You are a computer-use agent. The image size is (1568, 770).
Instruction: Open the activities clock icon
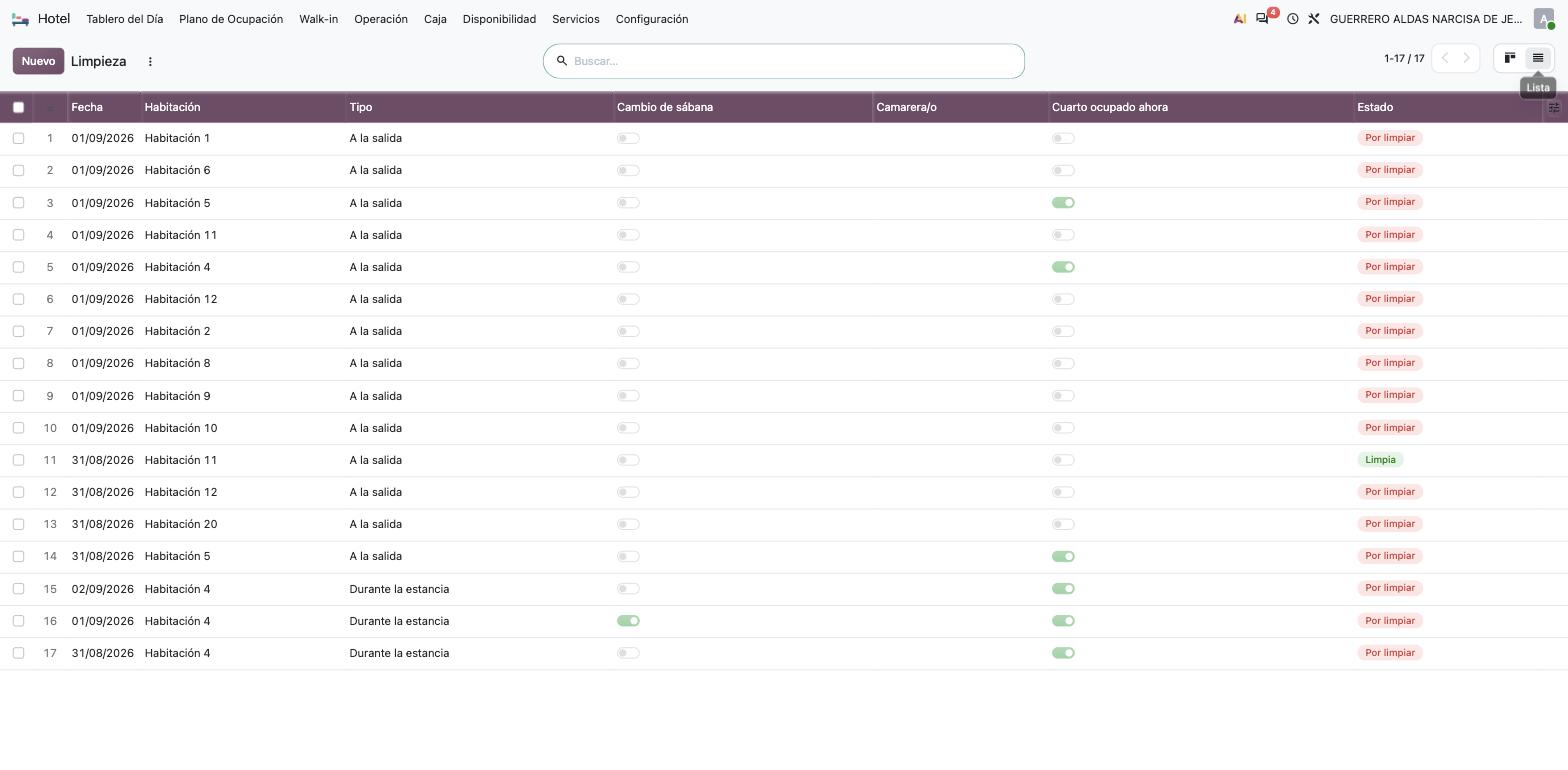tap(1292, 19)
